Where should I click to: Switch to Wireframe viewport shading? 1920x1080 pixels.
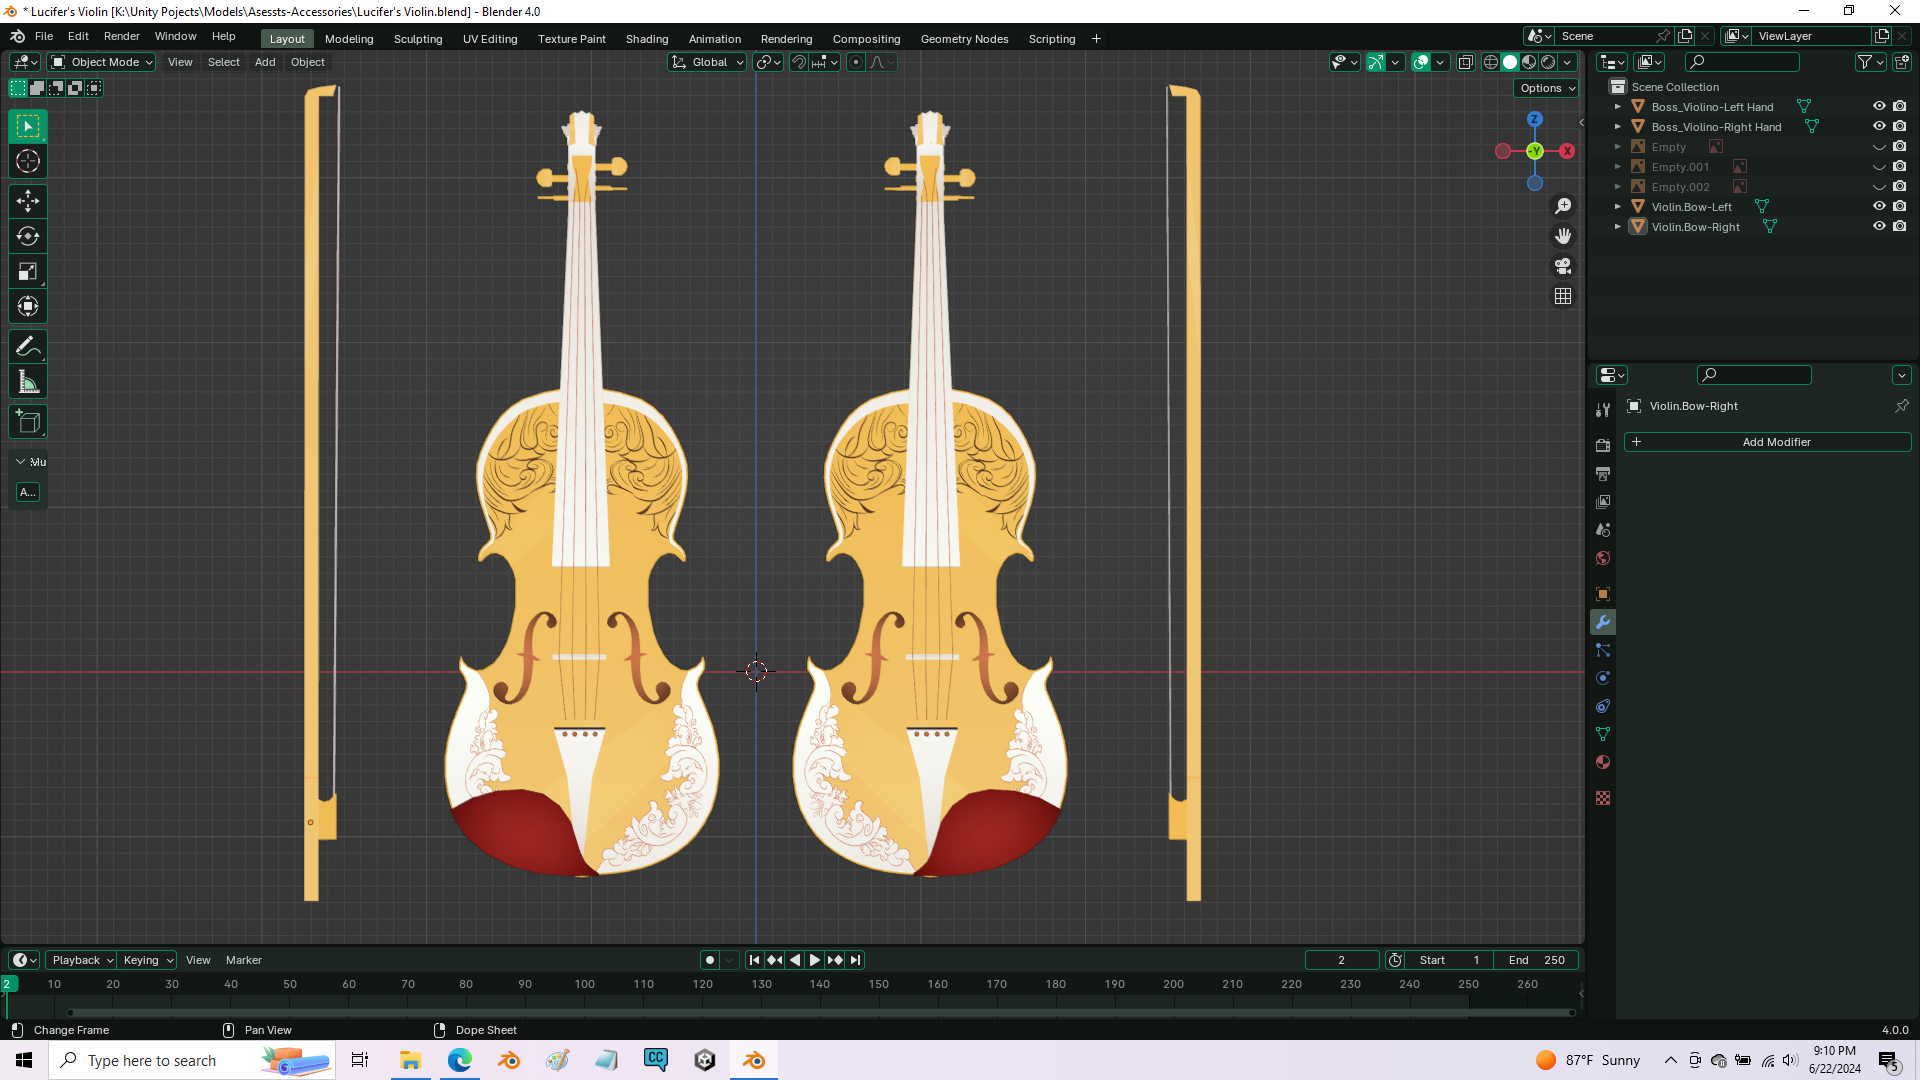pos(1490,62)
